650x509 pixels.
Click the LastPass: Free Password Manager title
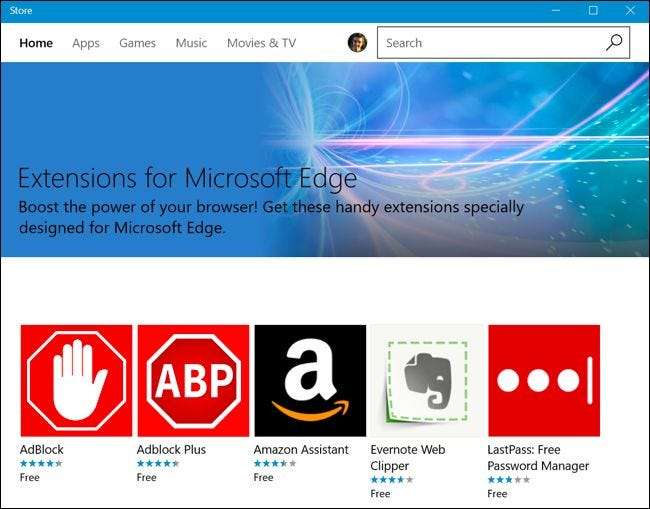538,458
